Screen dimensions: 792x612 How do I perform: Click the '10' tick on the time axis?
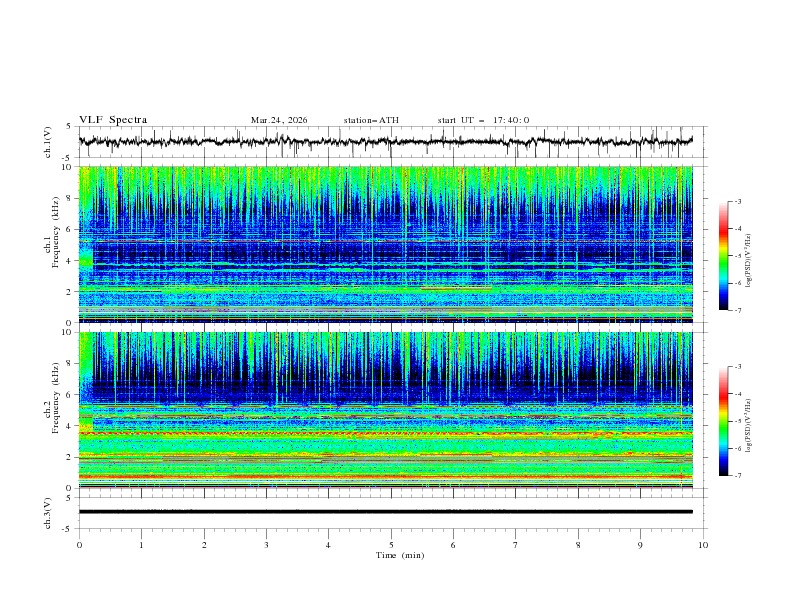(703, 545)
